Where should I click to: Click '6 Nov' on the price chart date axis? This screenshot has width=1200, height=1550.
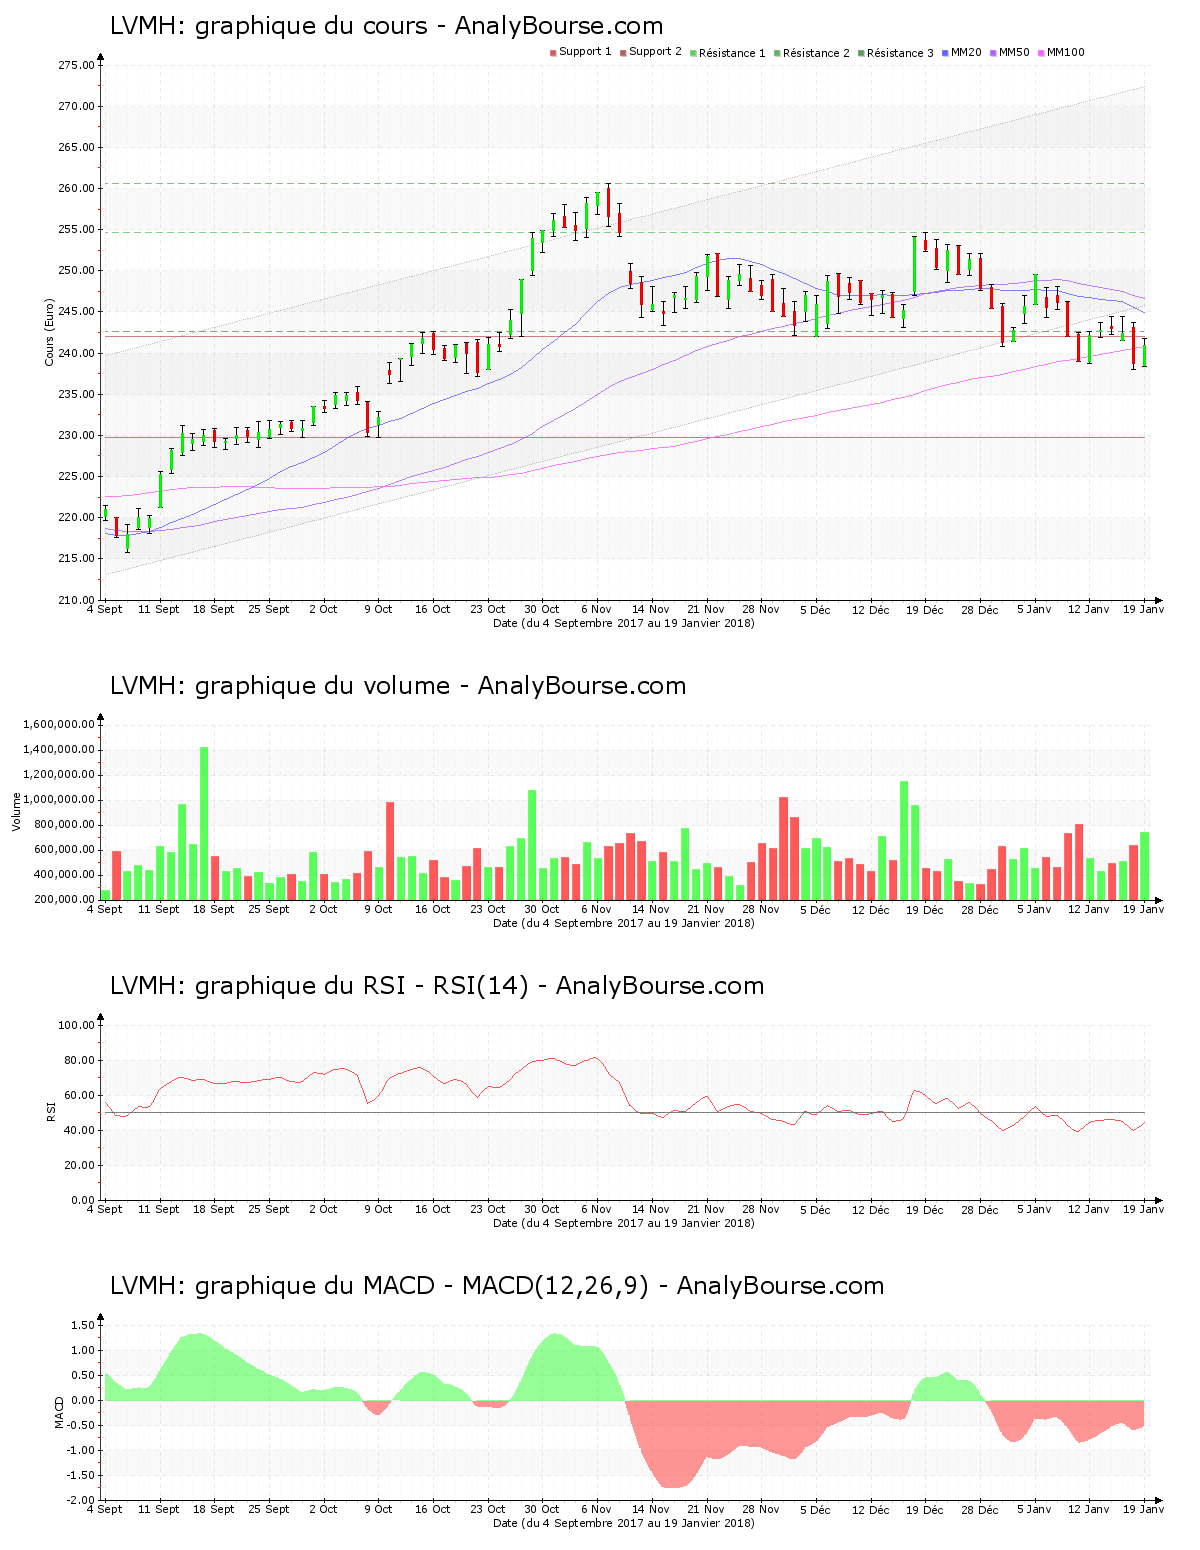596,609
